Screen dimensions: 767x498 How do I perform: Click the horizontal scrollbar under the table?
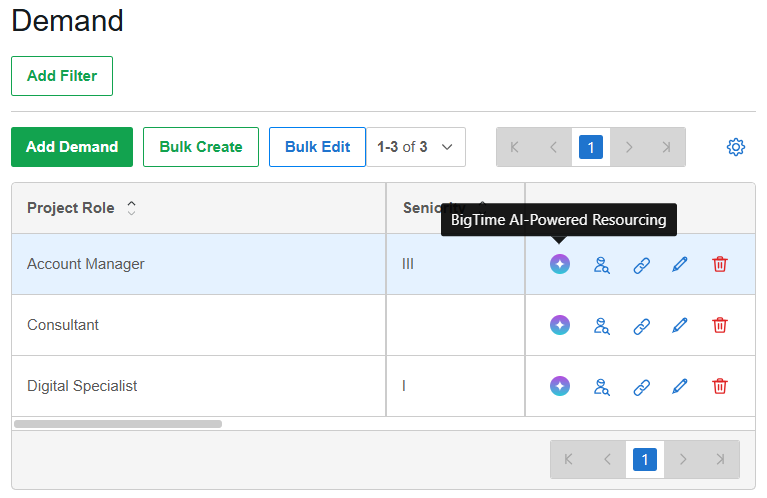coord(118,424)
